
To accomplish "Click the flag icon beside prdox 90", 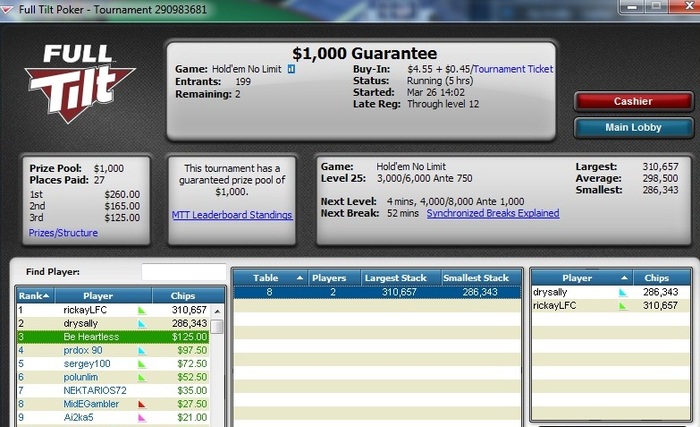I will [142, 351].
